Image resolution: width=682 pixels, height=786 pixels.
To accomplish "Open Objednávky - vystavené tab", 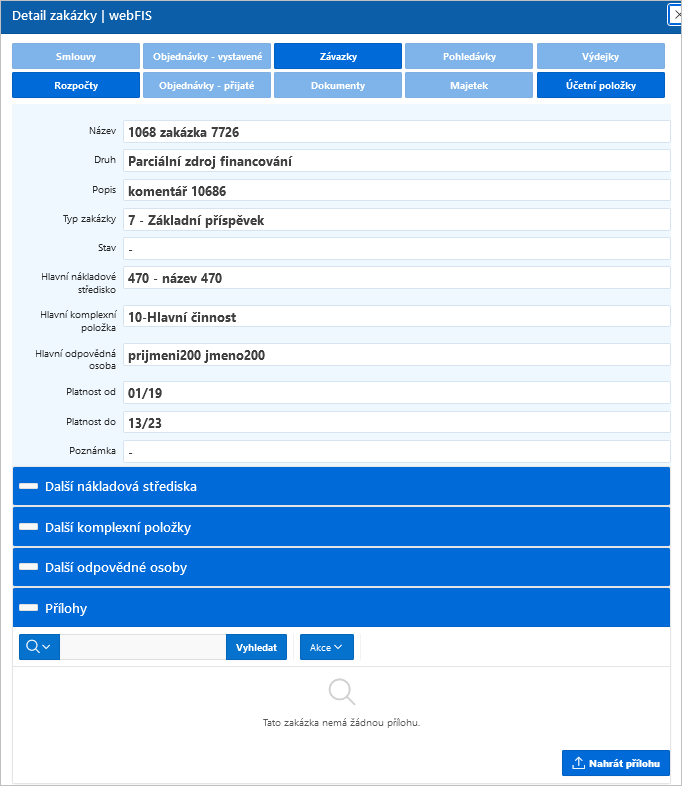I will (x=207, y=56).
